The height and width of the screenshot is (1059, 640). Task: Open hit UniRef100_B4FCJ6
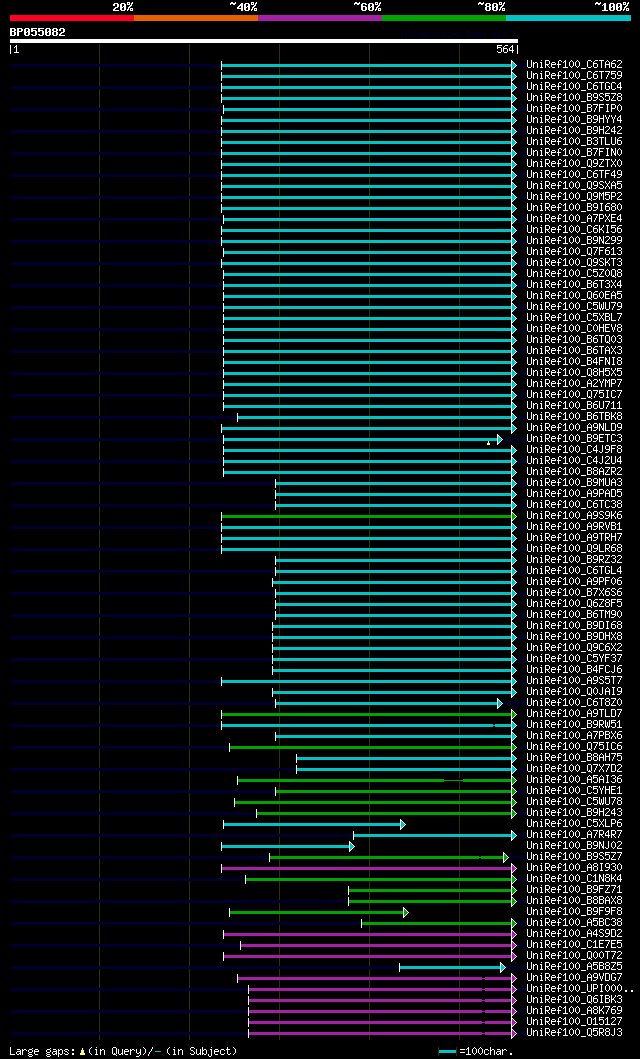pos(575,670)
